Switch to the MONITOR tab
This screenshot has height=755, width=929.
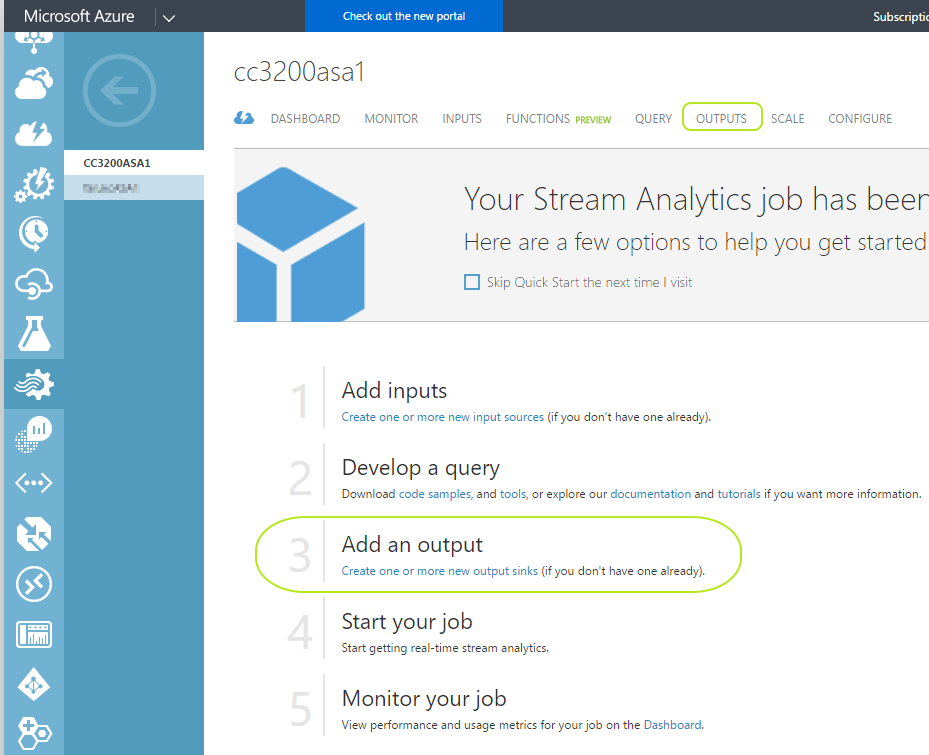pyautogui.click(x=391, y=119)
